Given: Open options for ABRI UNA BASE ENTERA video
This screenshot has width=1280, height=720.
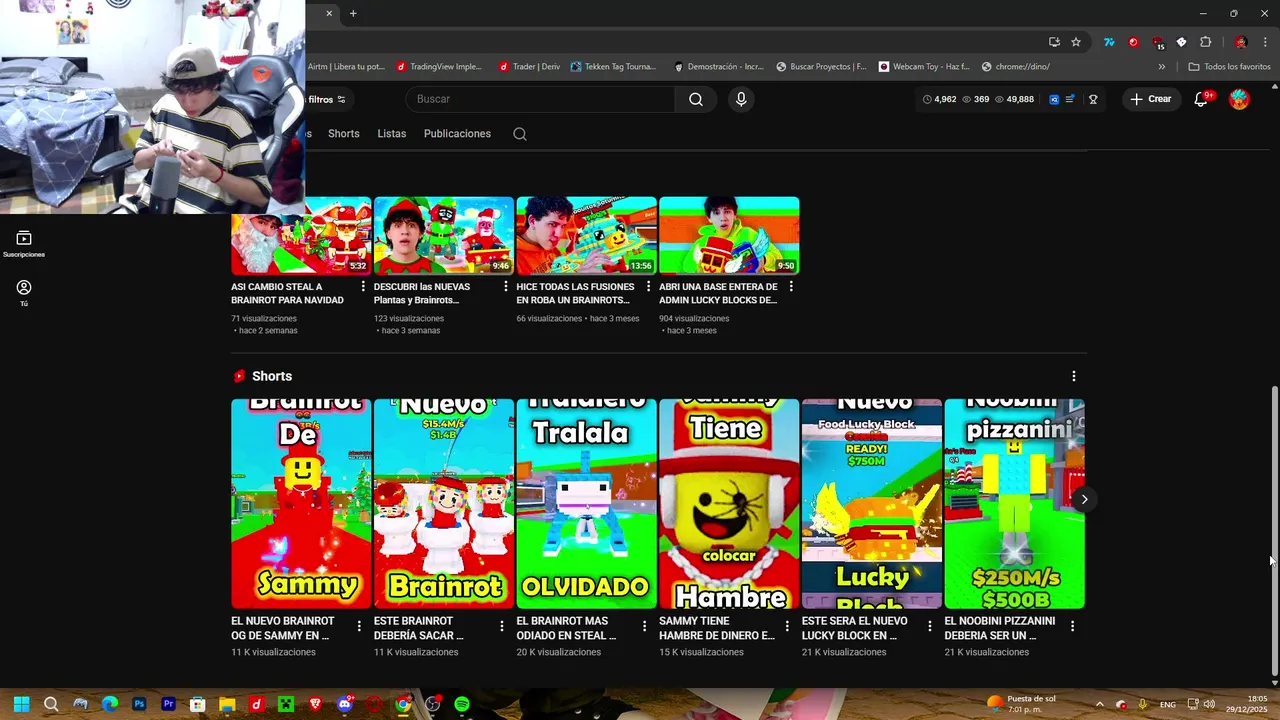Looking at the screenshot, I should [x=790, y=287].
